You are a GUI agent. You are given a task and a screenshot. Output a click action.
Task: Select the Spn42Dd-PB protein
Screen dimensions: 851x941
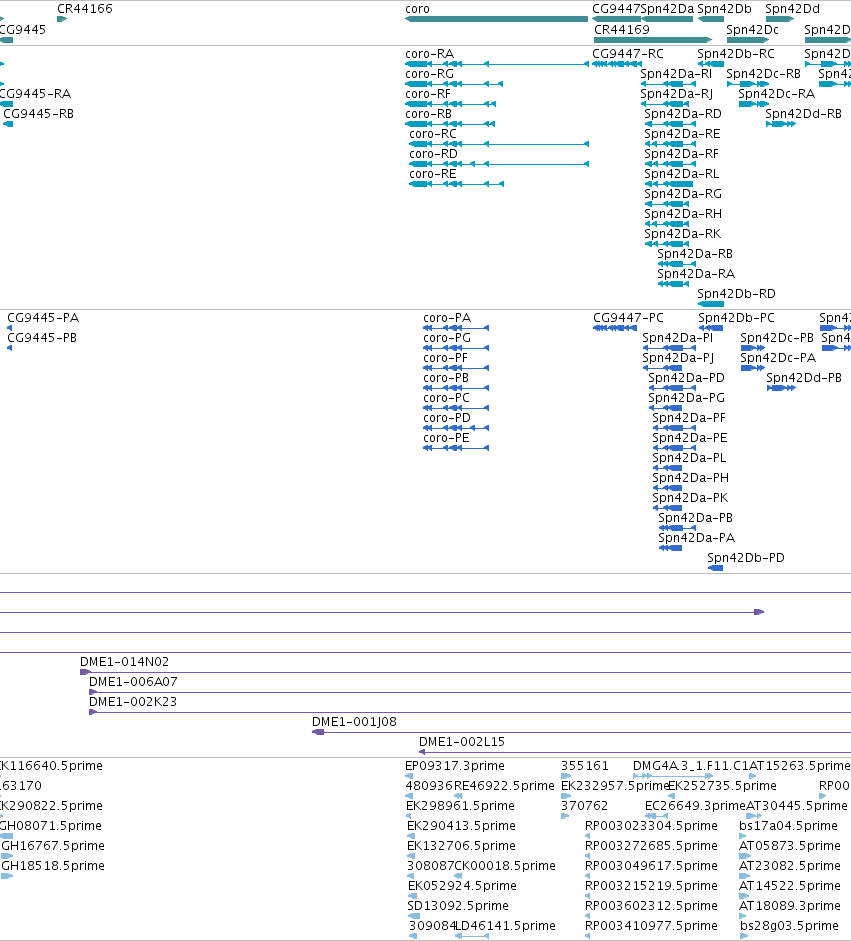(781, 388)
